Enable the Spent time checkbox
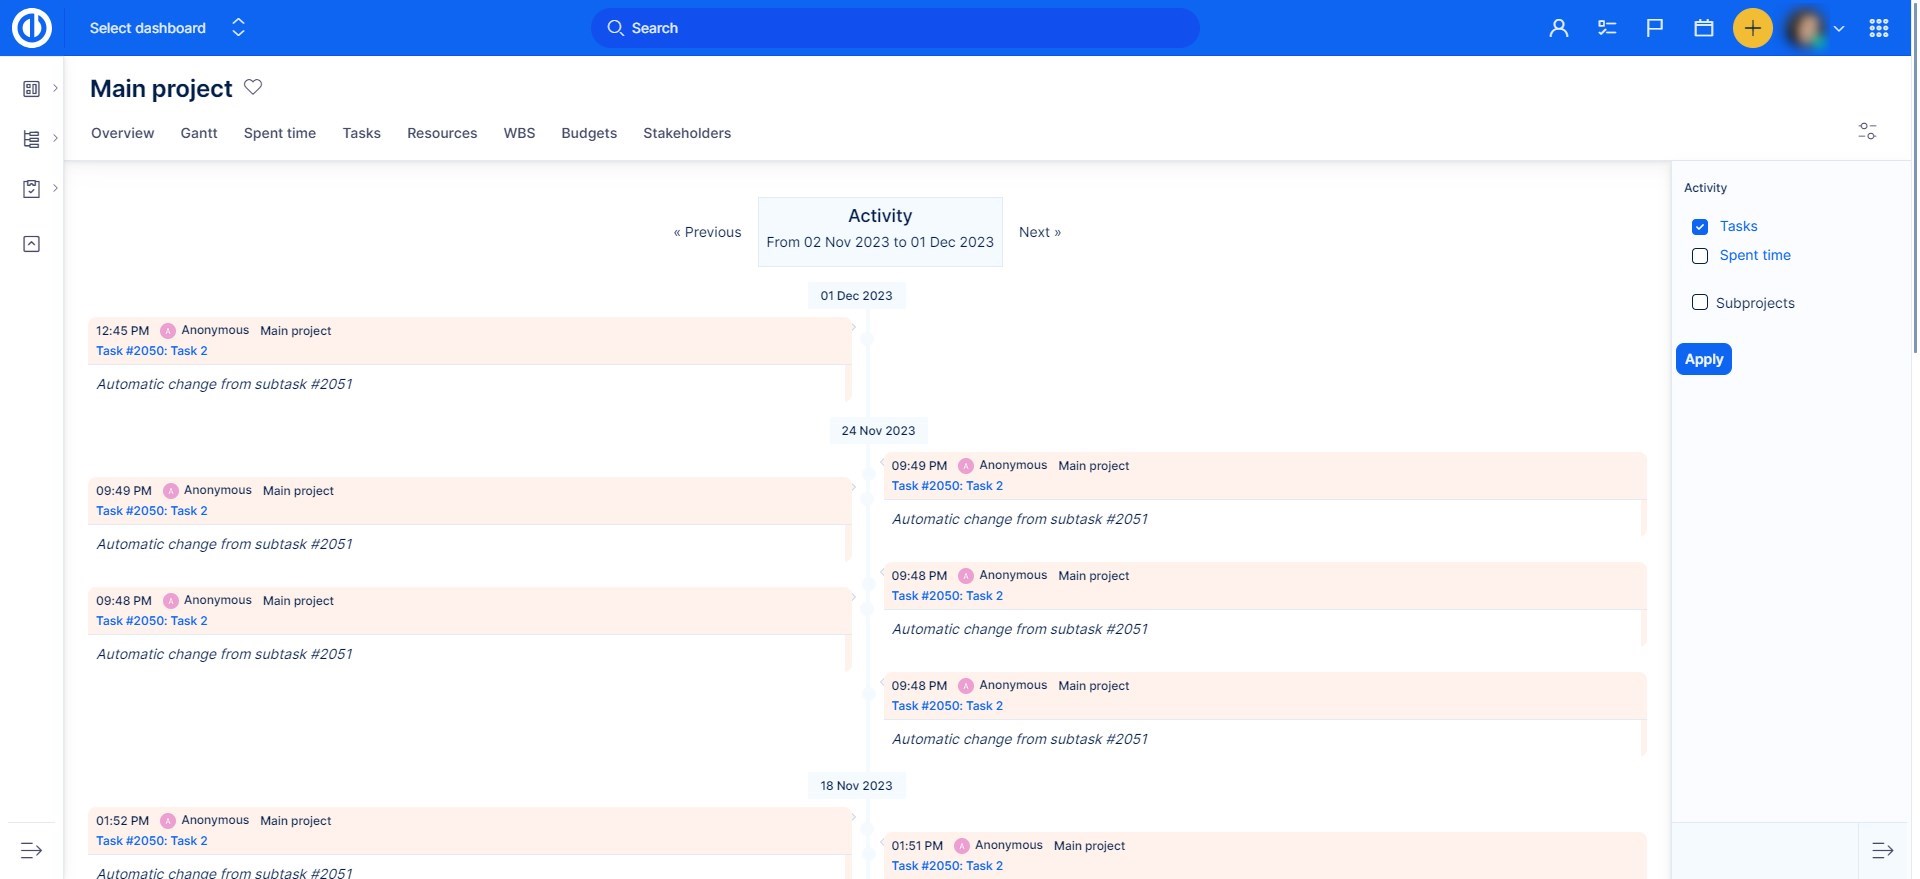1920x879 pixels. [1700, 256]
